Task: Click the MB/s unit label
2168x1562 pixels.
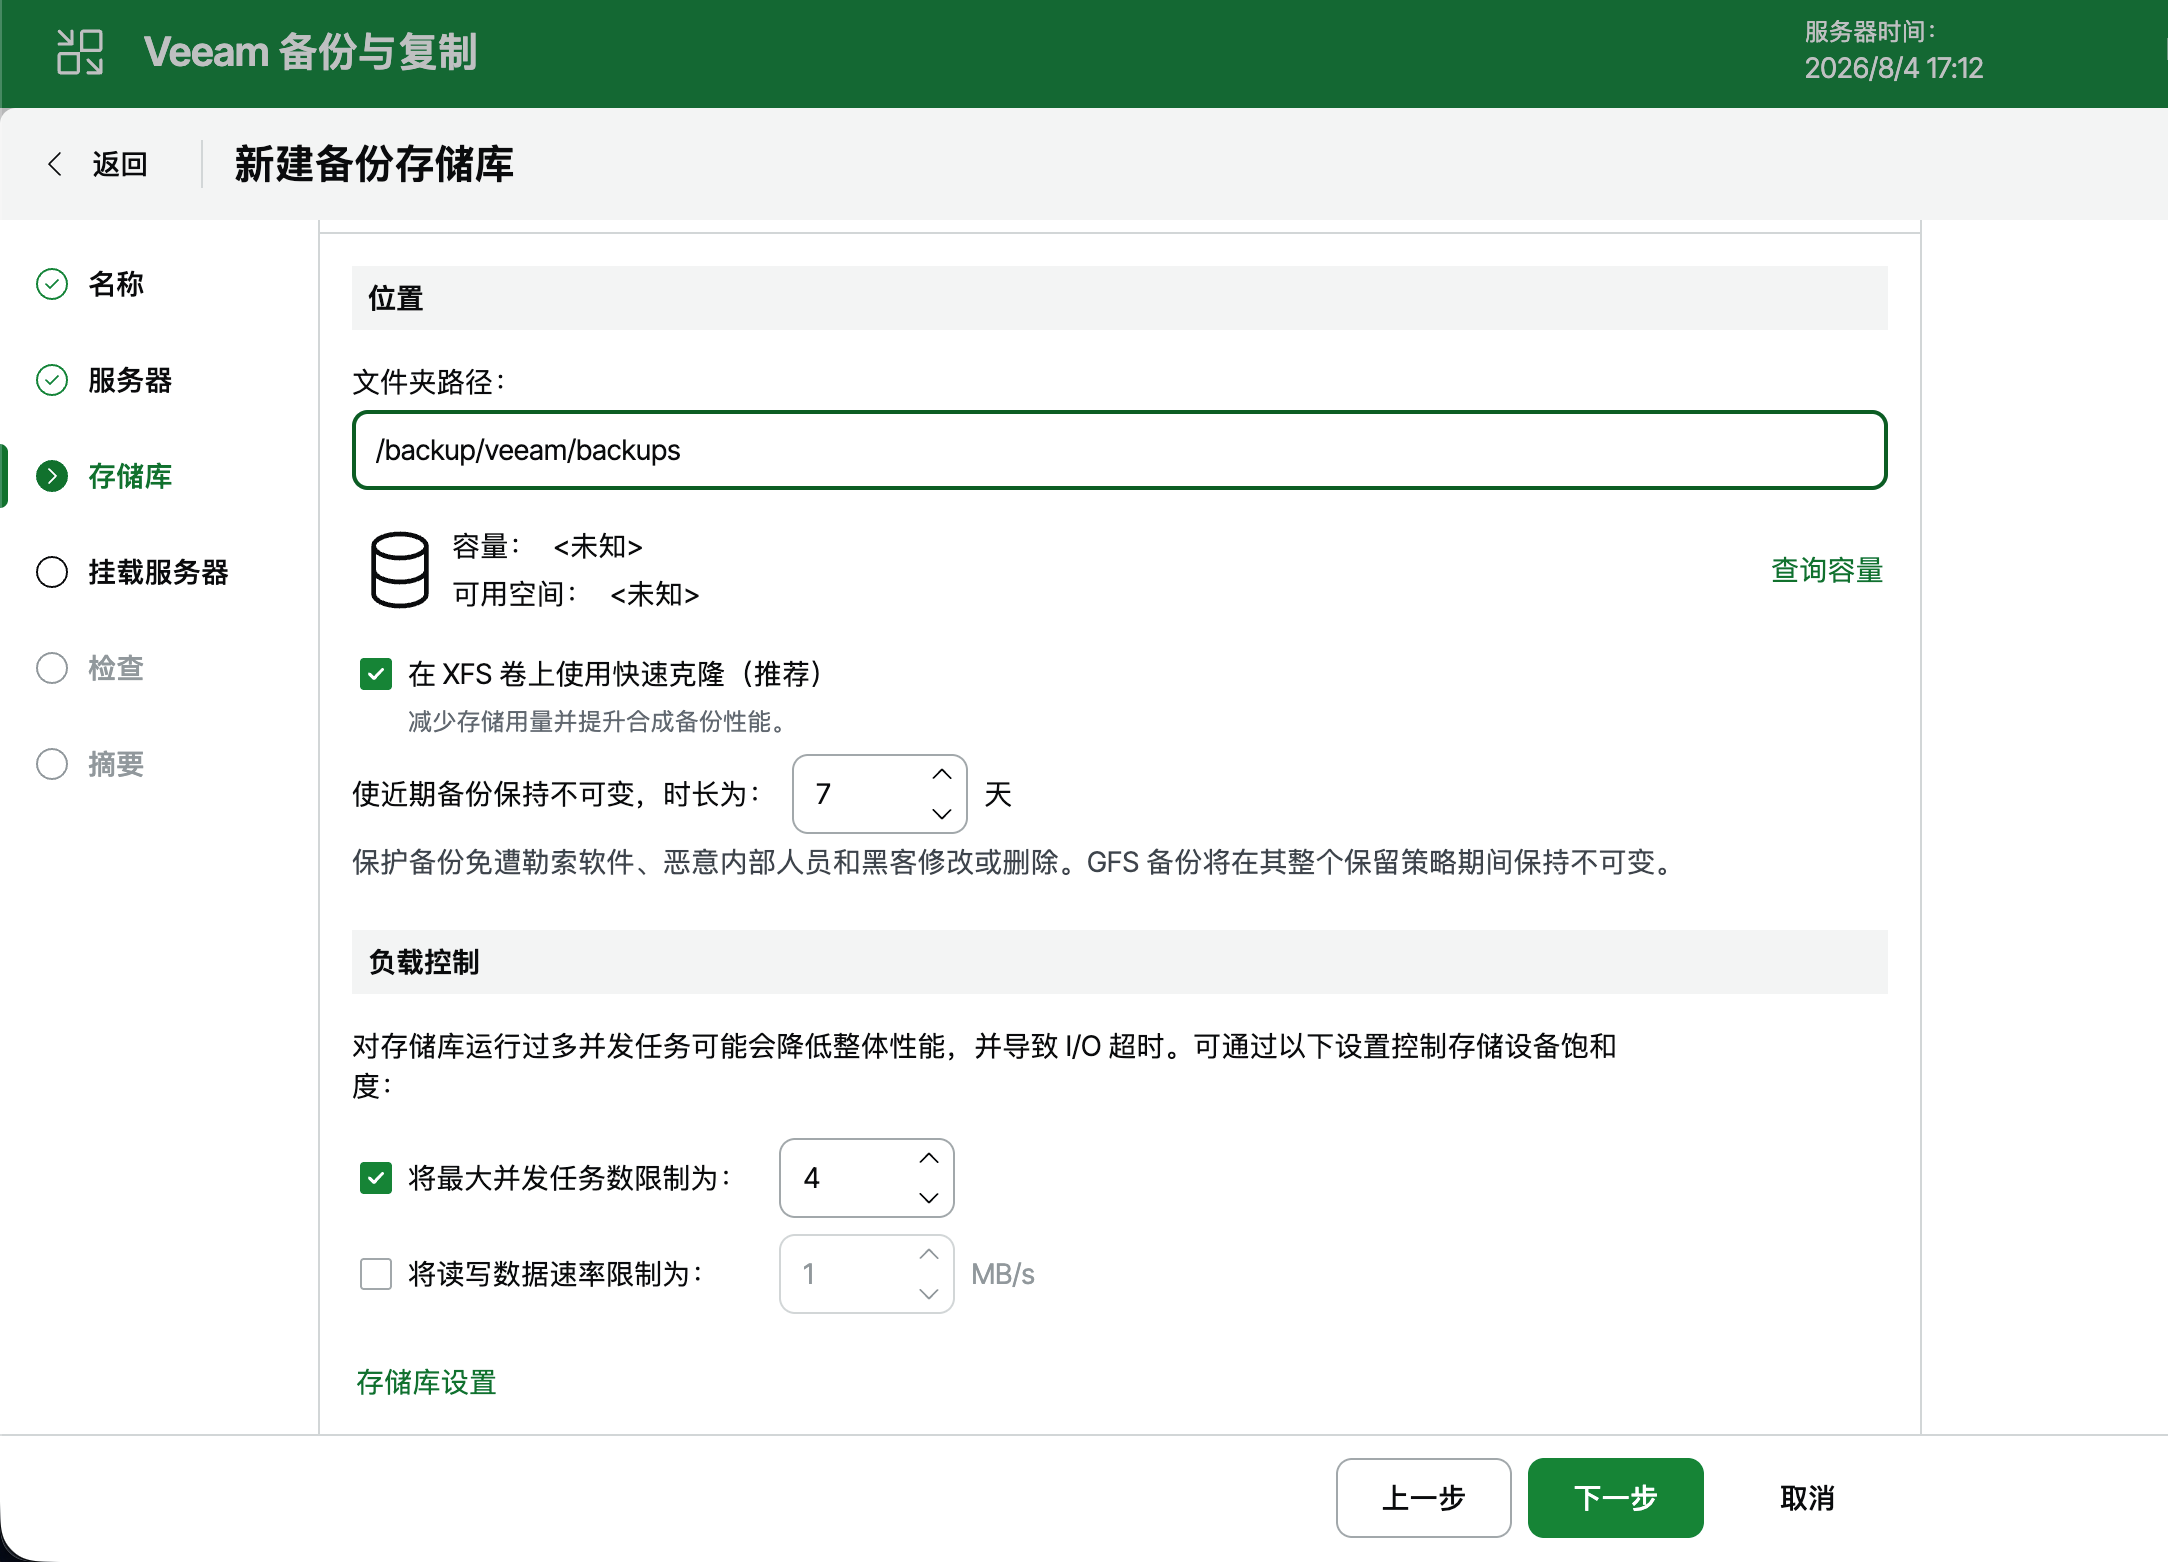Action: (1003, 1274)
